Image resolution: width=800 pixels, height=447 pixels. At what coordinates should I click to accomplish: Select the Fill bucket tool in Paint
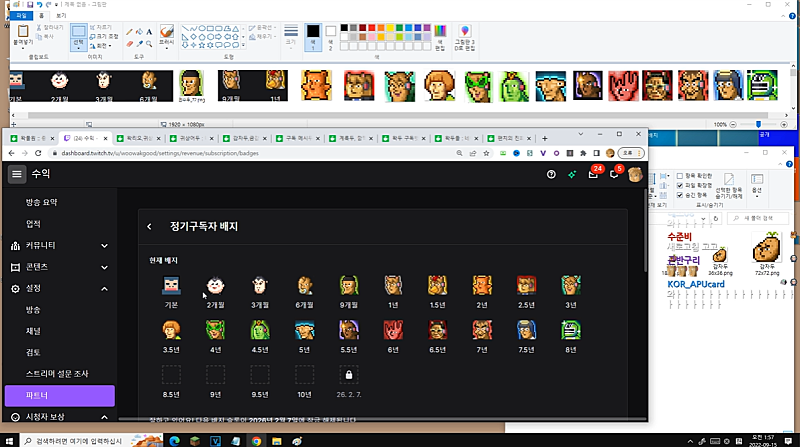[139, 32]
